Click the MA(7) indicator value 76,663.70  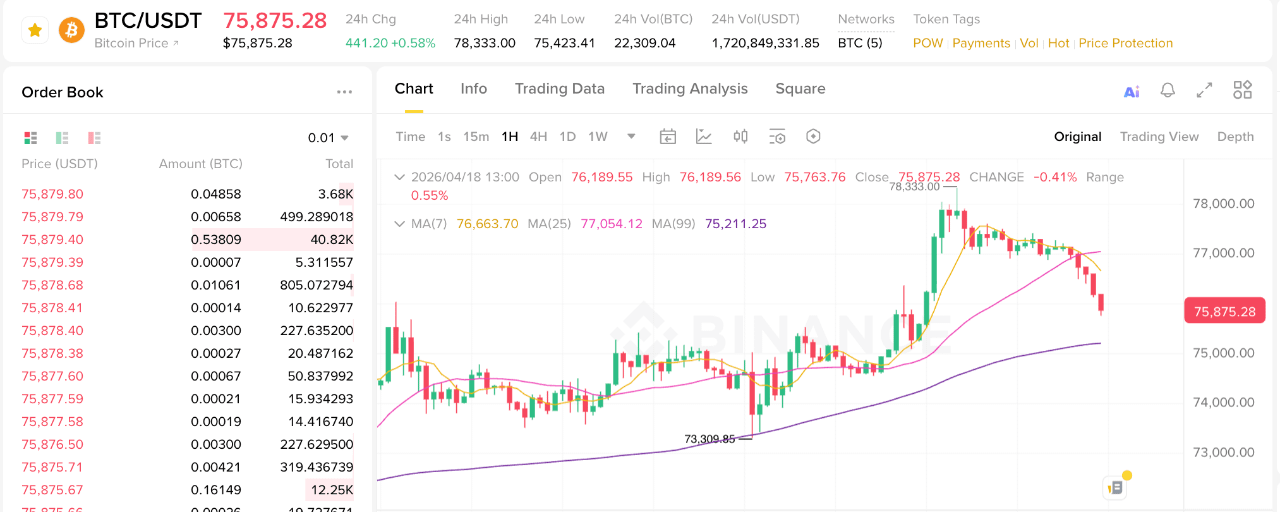click(x=487, y=224)
